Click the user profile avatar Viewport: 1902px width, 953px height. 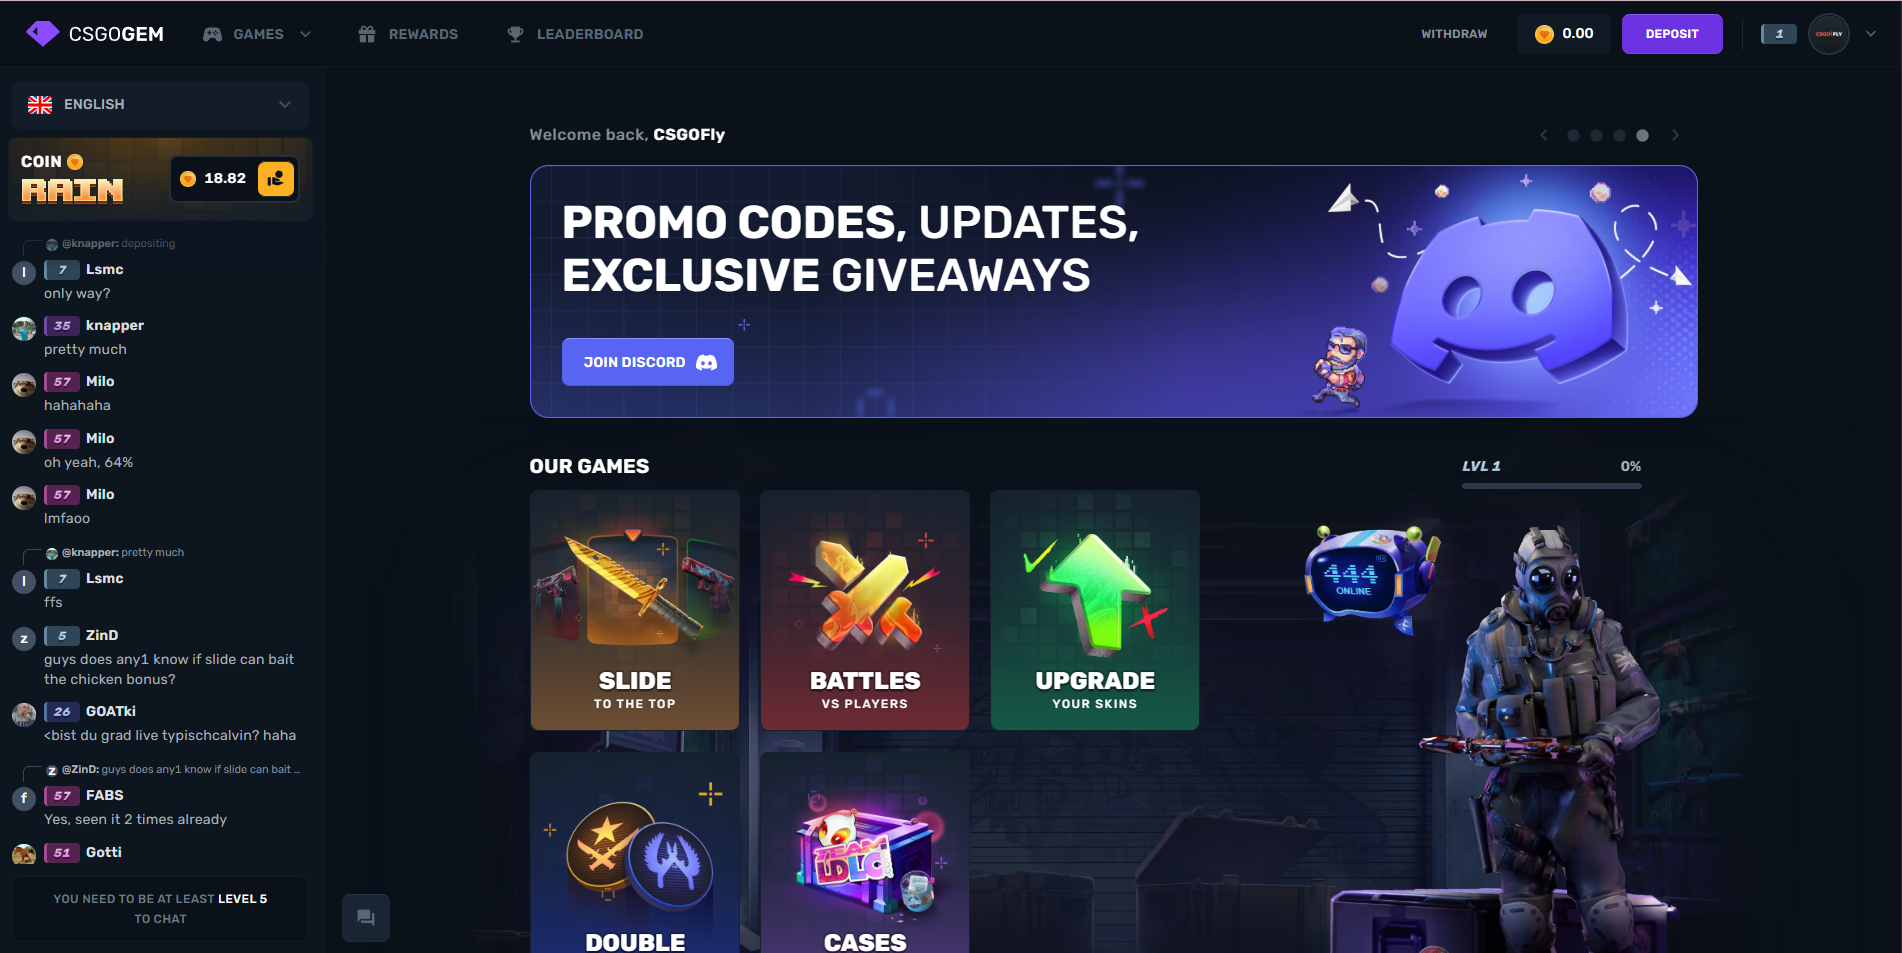point(1829,34)
